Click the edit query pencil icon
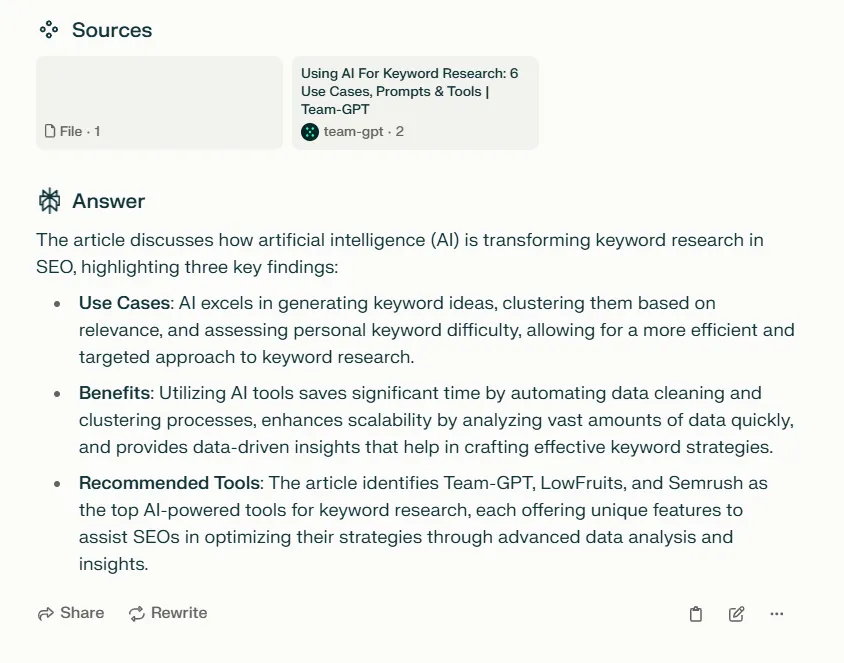Viewport: 844px width, 663px height. tap(736, 614)
